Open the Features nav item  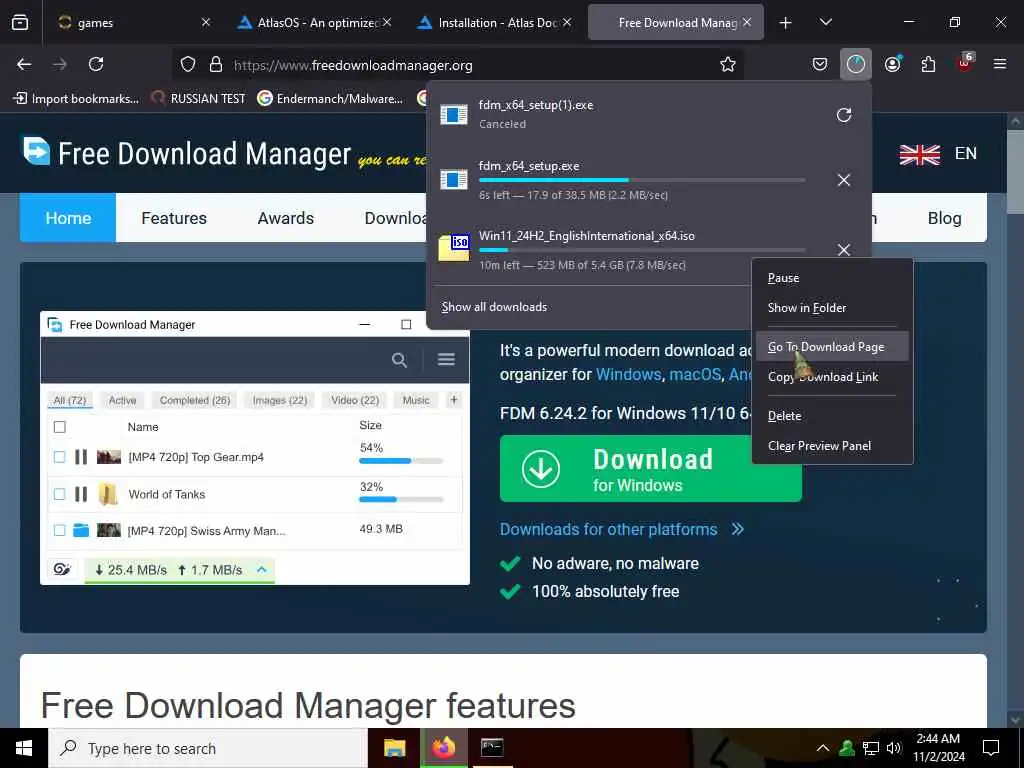[174, 218]
